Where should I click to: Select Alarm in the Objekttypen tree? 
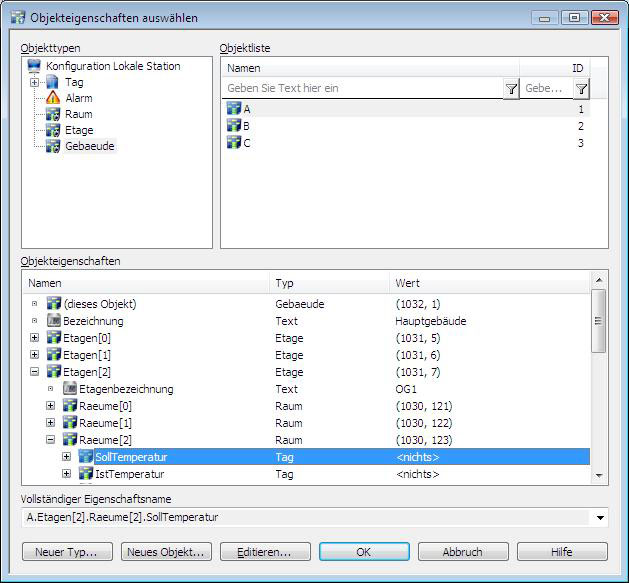79,98
